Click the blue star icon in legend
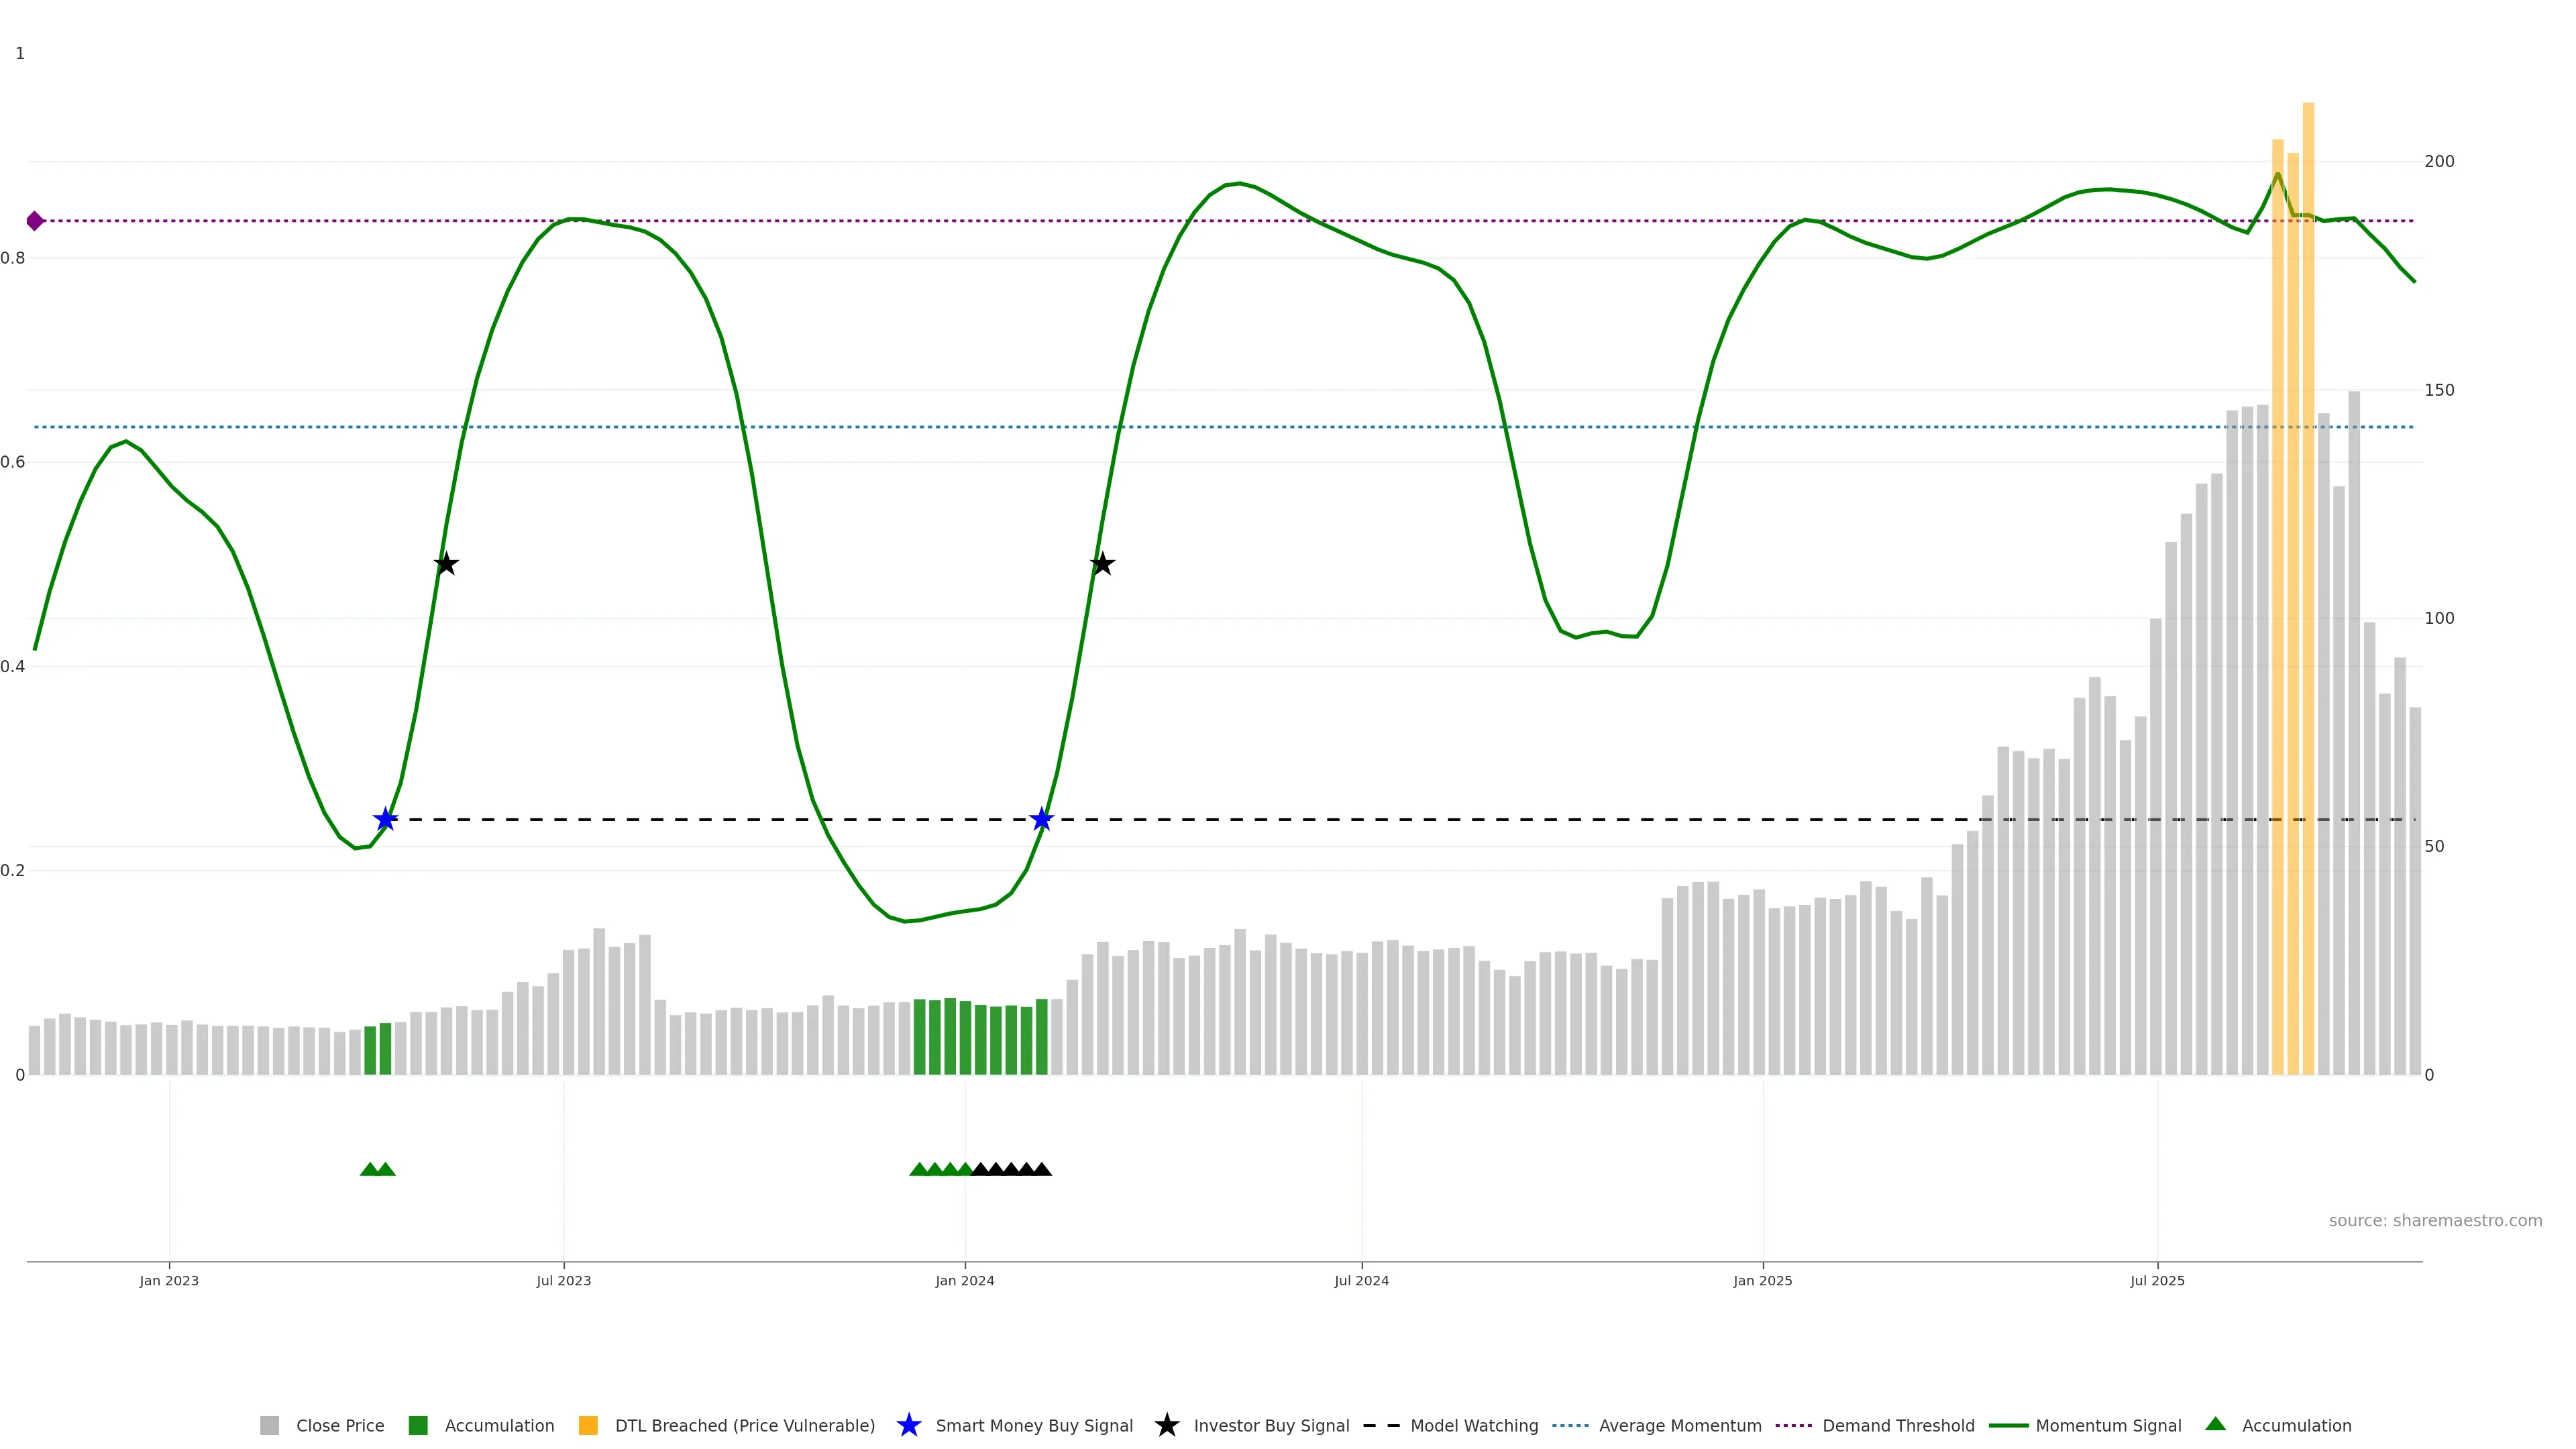Screen dimensions: 2576x1449 click(x=908, y=1425)
